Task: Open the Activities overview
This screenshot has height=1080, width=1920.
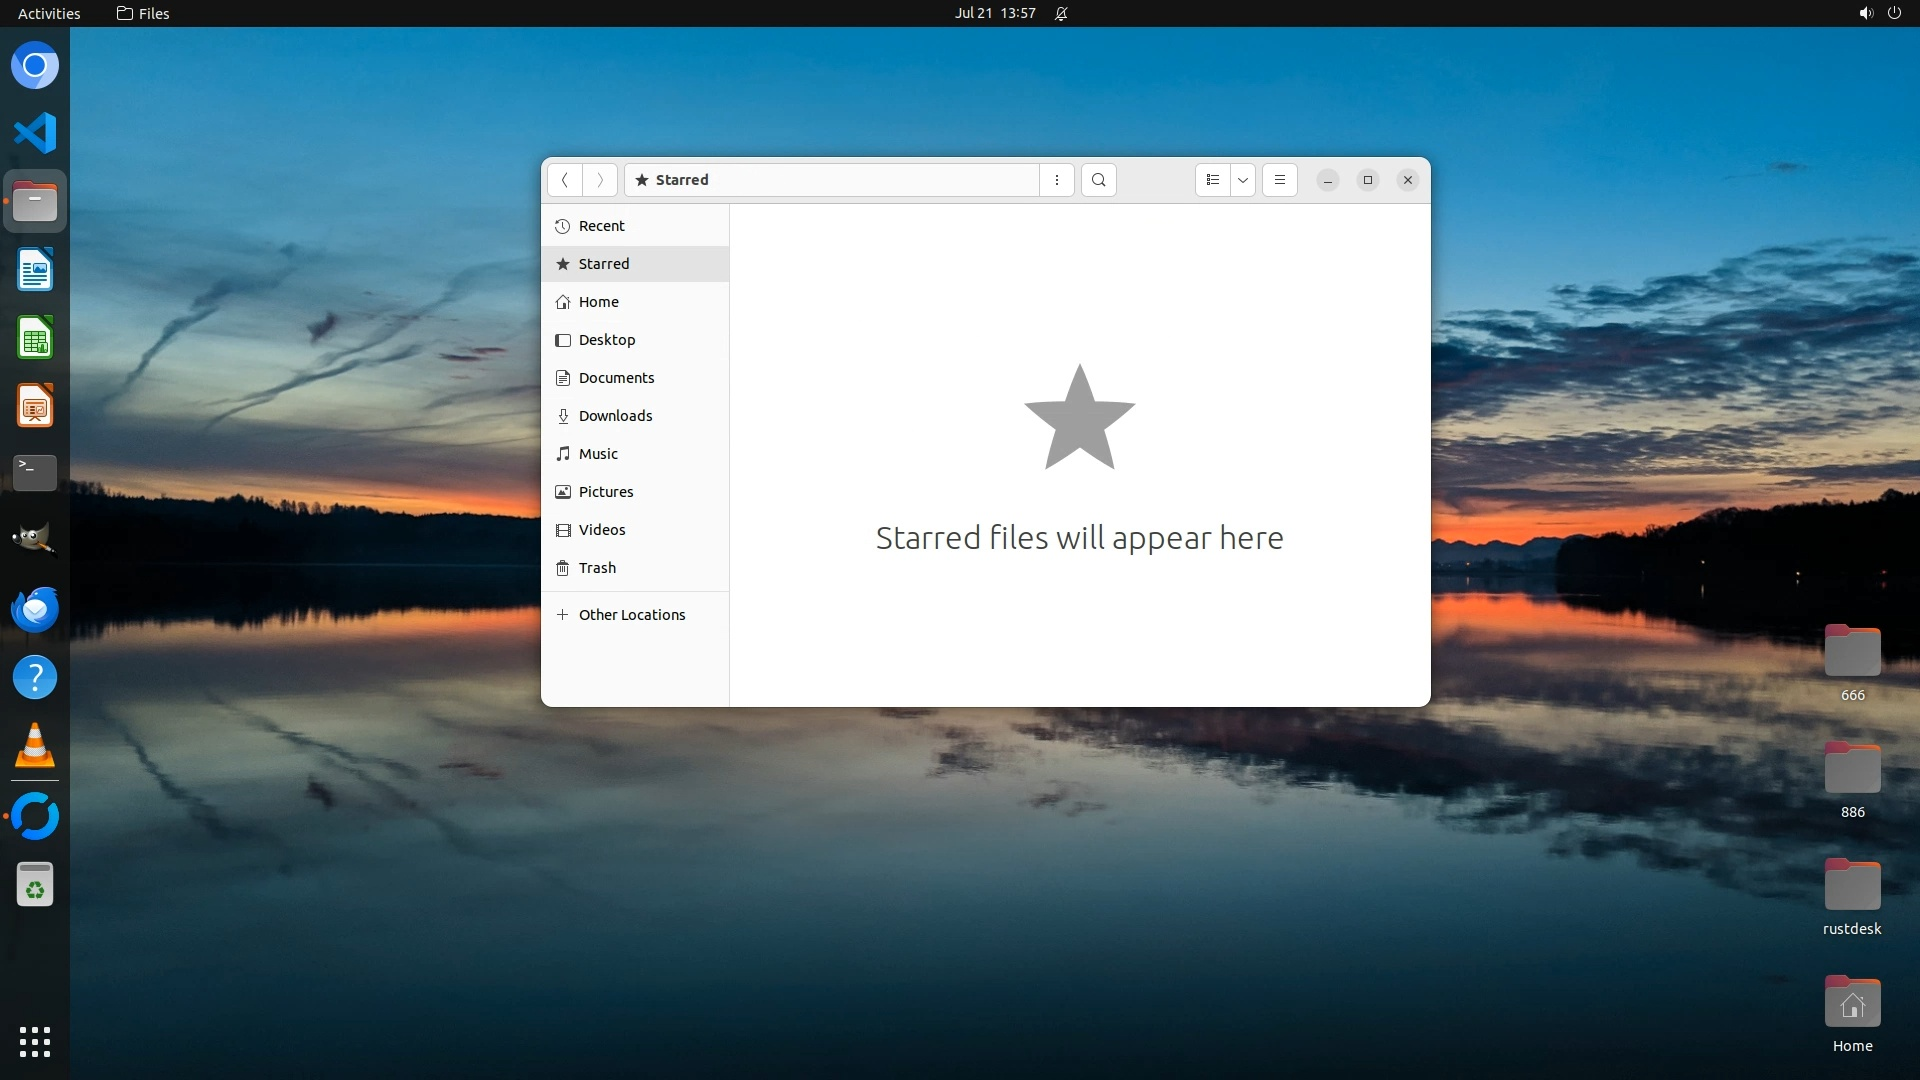Action: point(49,13)
